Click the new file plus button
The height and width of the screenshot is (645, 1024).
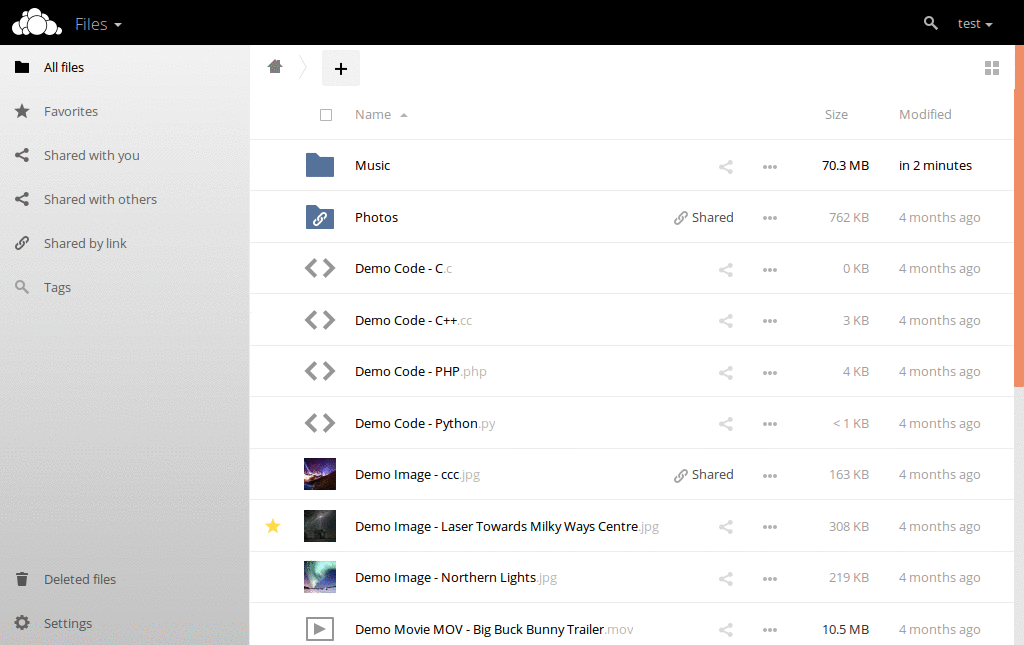[x=341, y=68]
